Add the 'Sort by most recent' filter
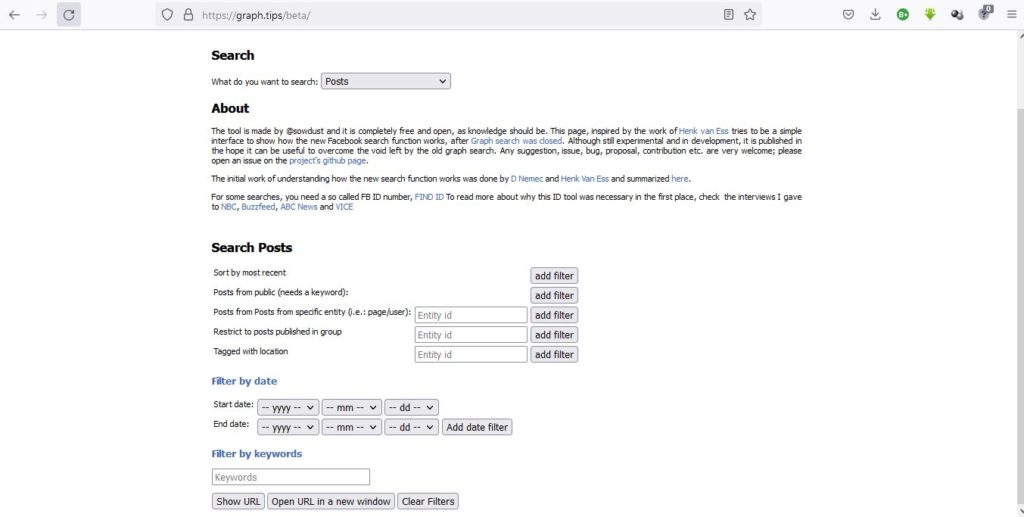Viewport: 1024px width, 517px height. tap(554, 276)
